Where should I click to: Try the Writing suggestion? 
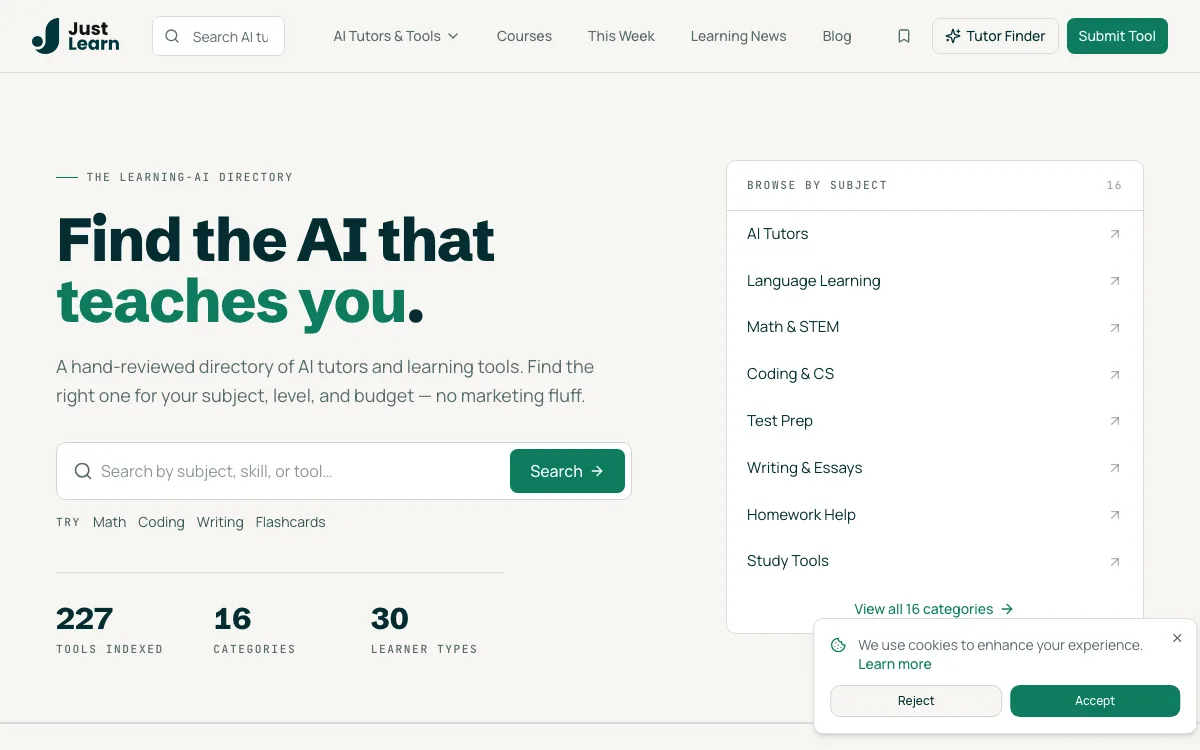point(220,522)
